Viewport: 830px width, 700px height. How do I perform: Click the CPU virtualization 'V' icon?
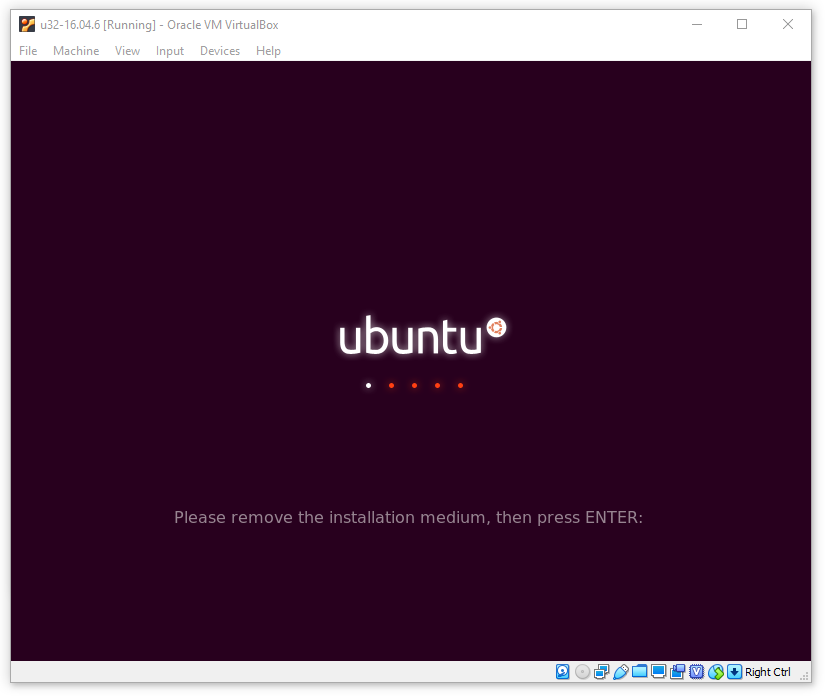tap(696, 672)
